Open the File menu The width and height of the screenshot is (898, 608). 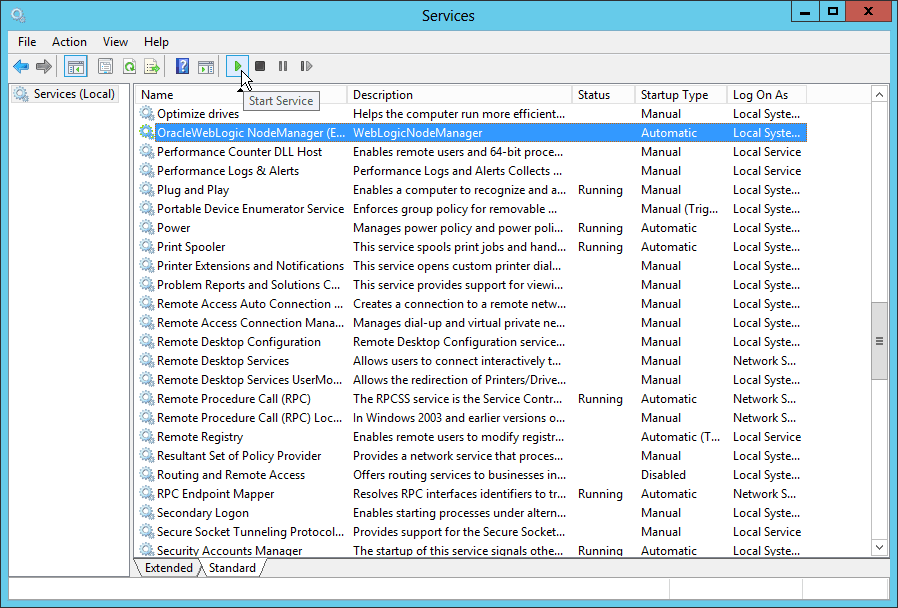coord(27,42)
